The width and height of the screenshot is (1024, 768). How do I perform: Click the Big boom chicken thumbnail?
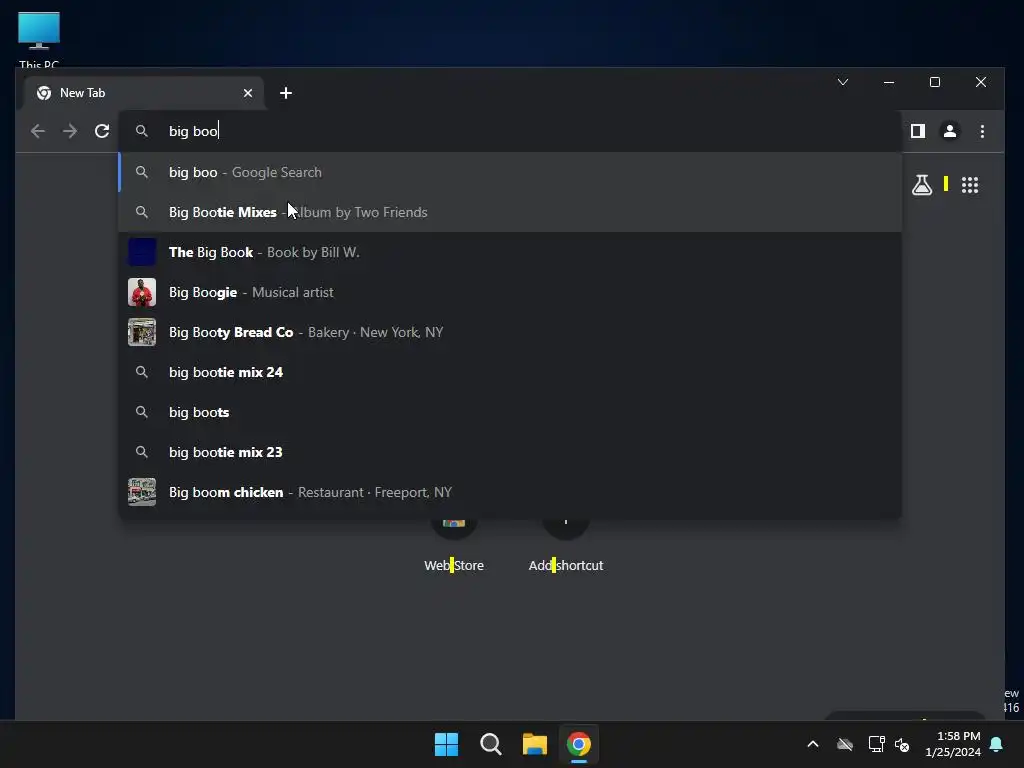click(142, 492)
